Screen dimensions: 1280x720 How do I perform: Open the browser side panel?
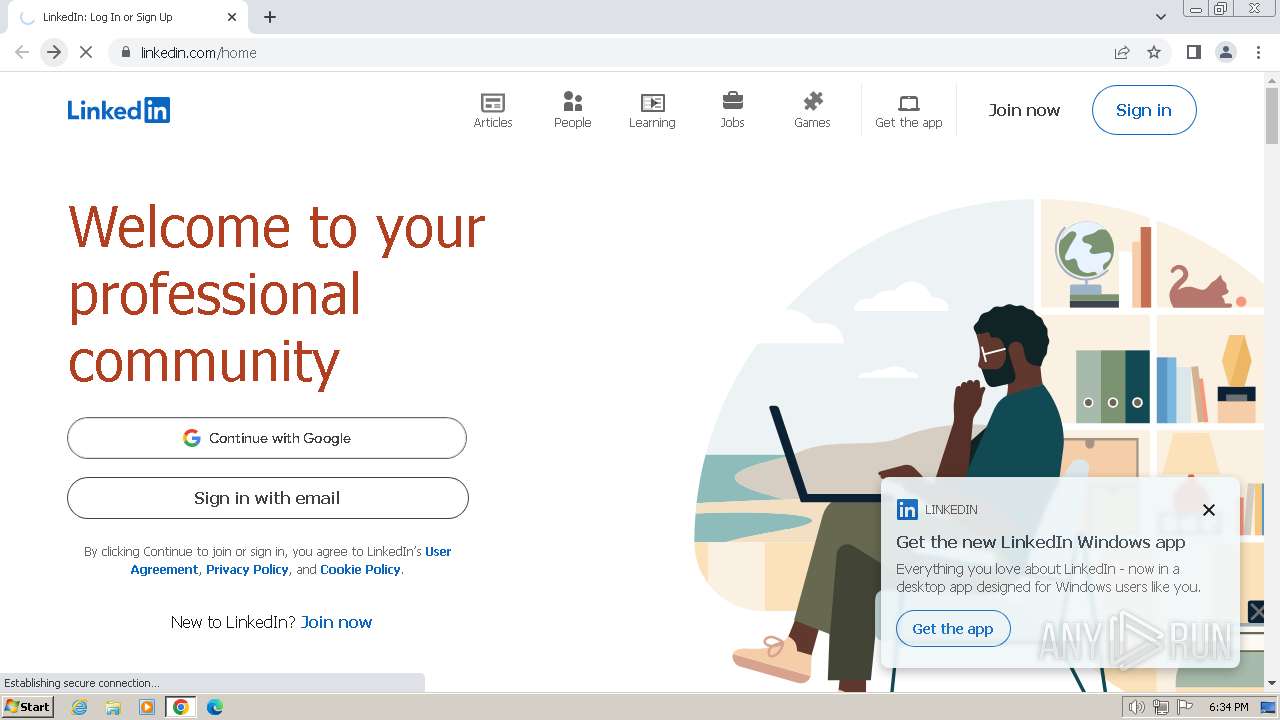tap(1193, 52)
